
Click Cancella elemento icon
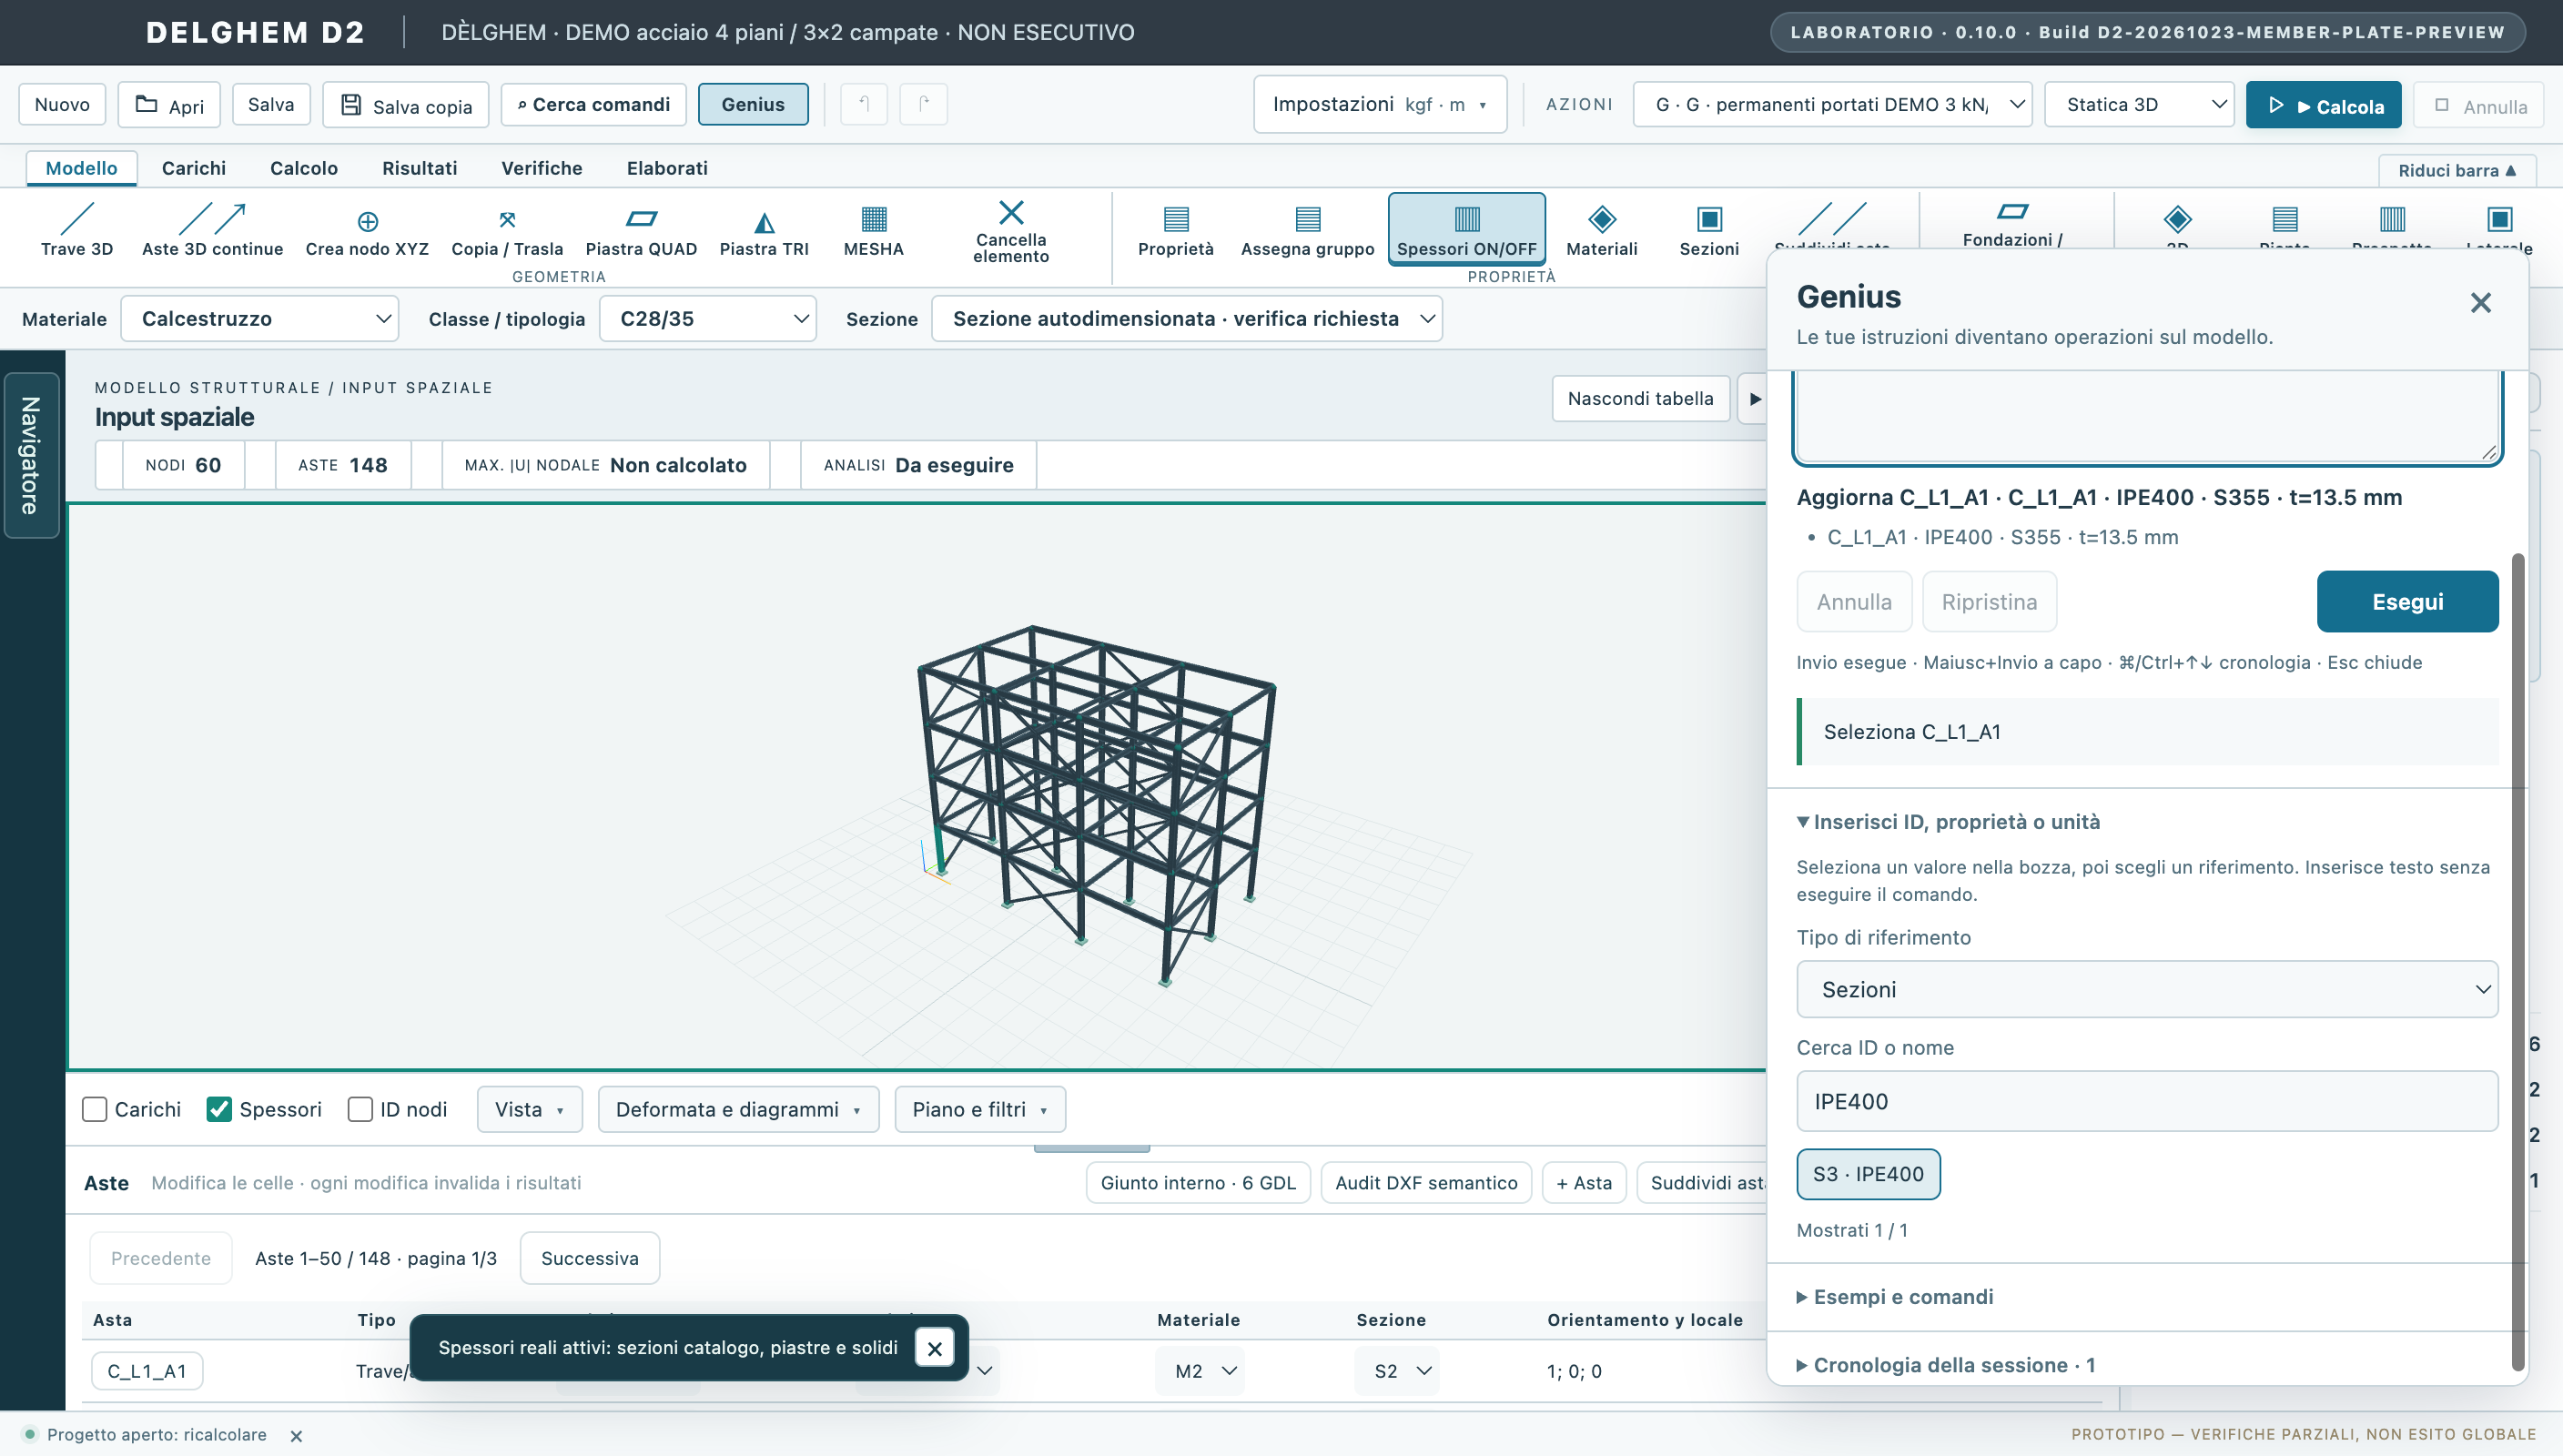1011,212
